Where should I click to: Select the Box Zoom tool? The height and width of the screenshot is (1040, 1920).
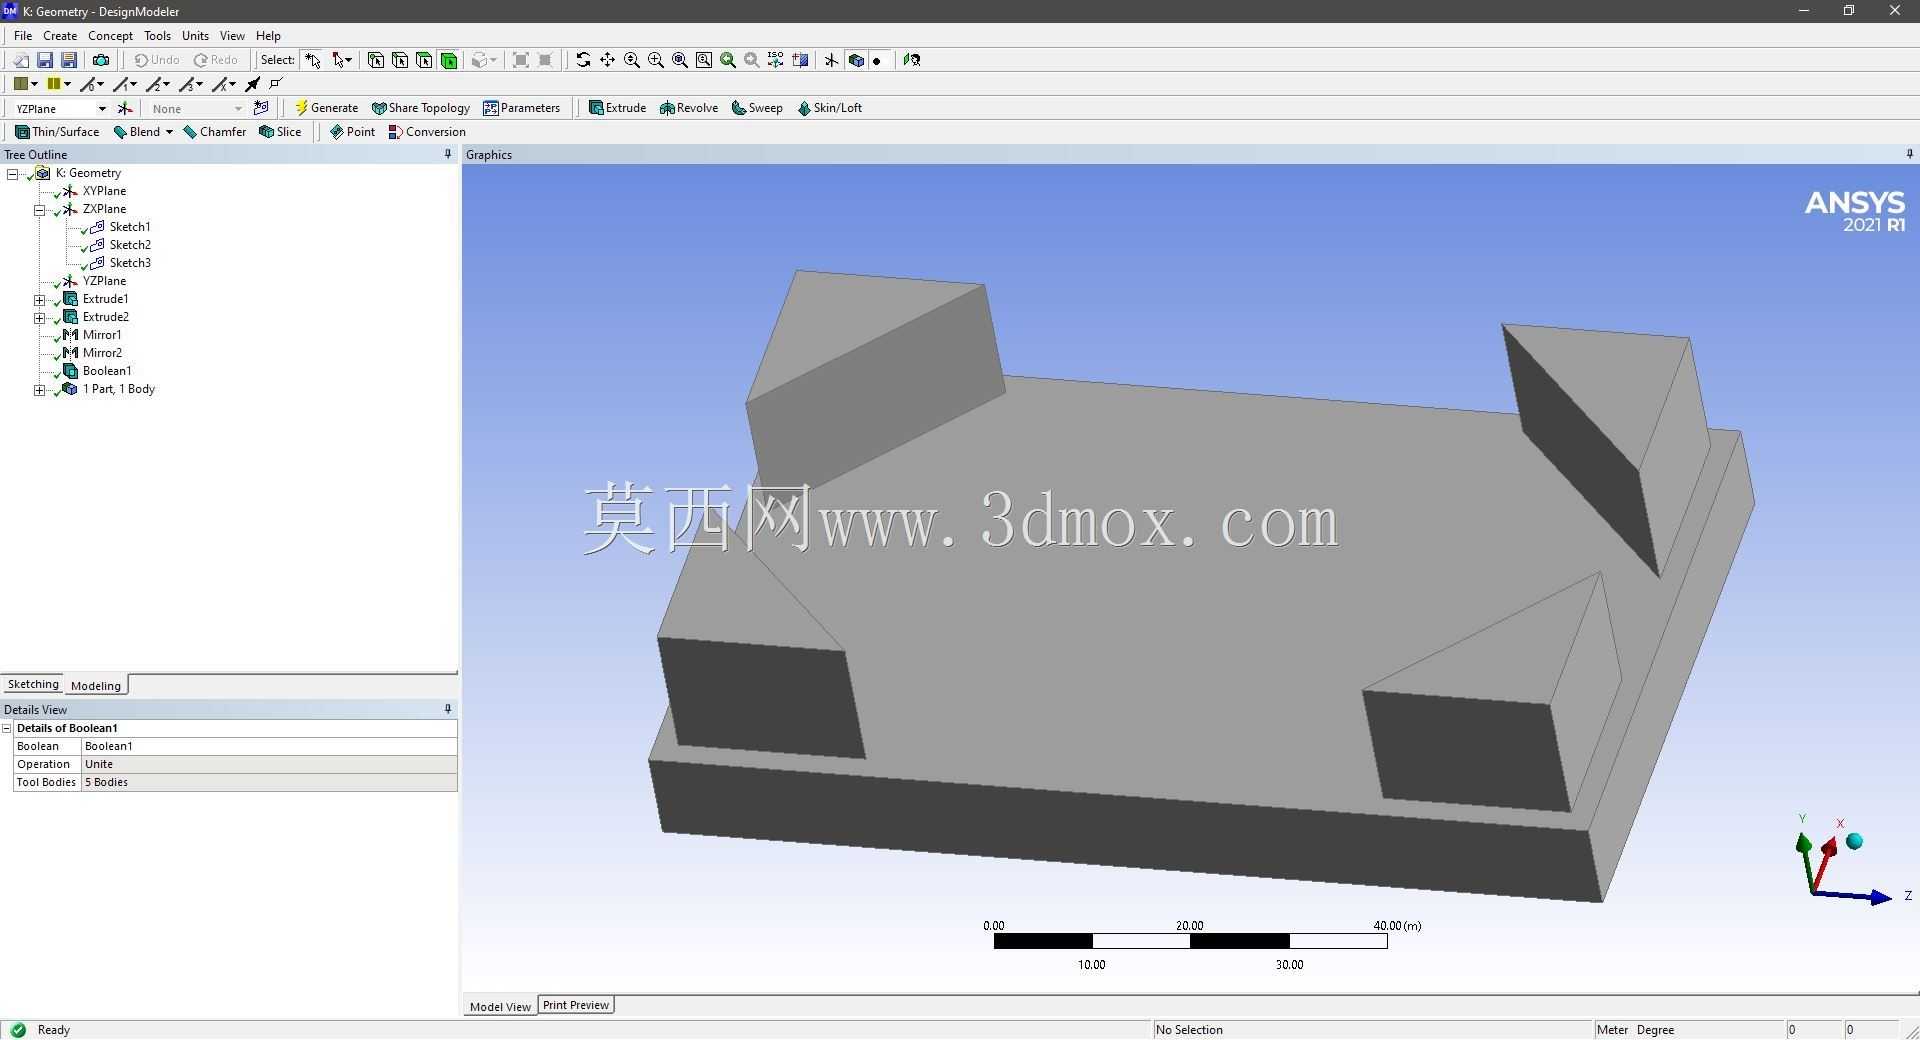656,60
